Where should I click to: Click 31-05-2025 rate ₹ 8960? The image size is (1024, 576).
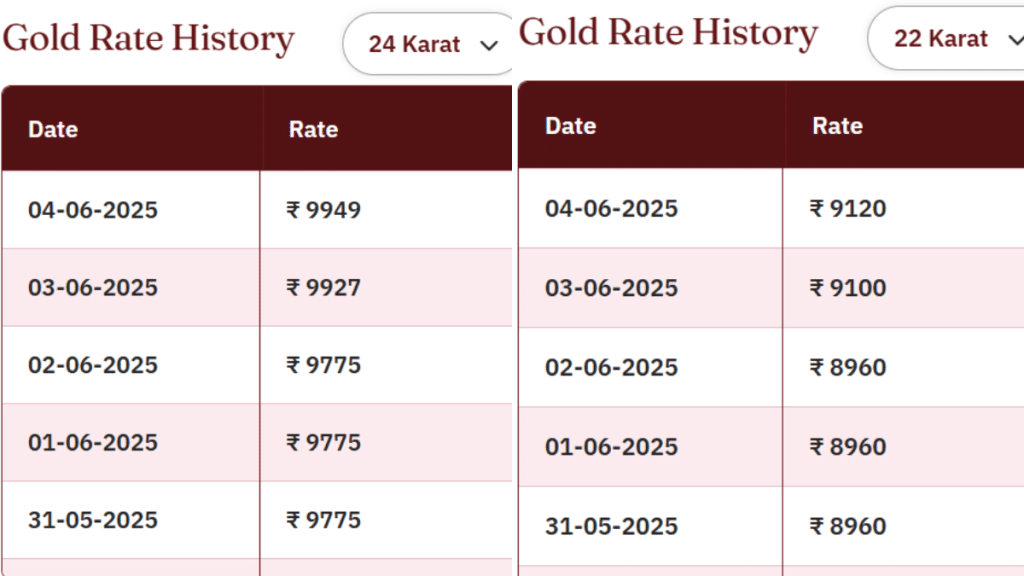pos(848,526)
